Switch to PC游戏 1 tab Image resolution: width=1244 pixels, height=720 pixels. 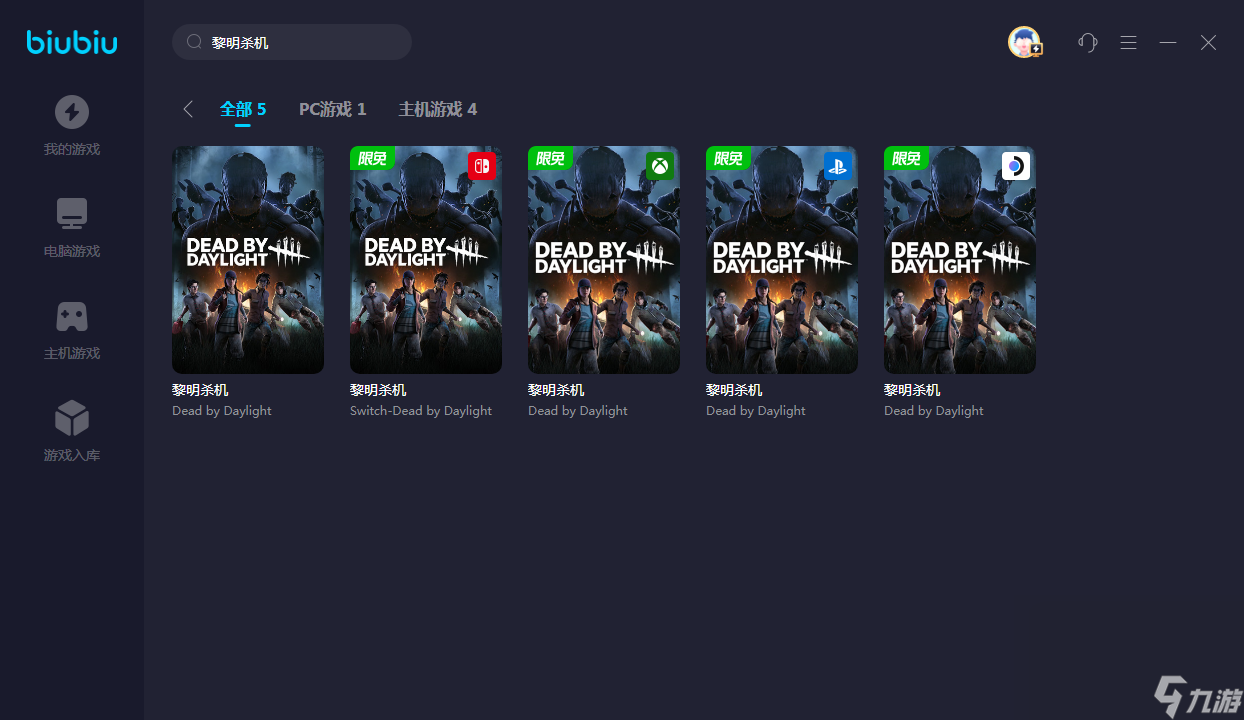click(x=333, y=109)
